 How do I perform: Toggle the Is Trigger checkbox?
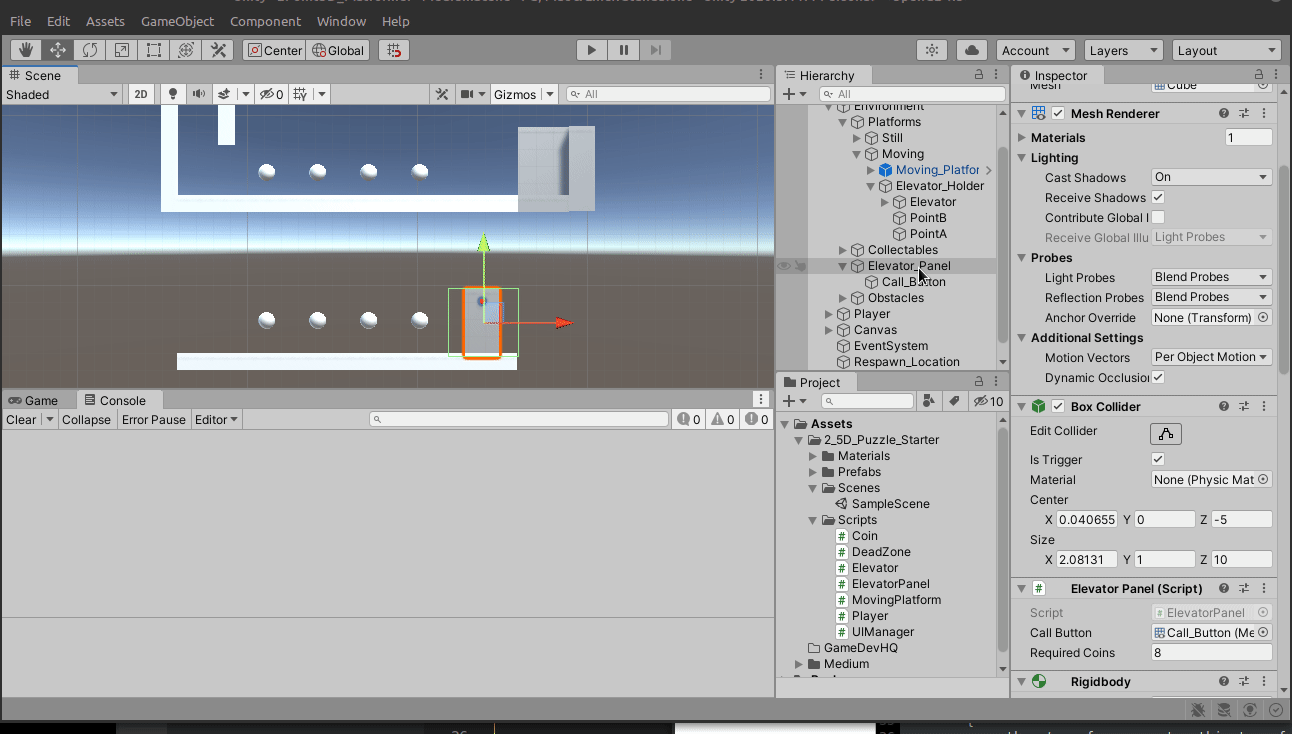[1158, 459]
